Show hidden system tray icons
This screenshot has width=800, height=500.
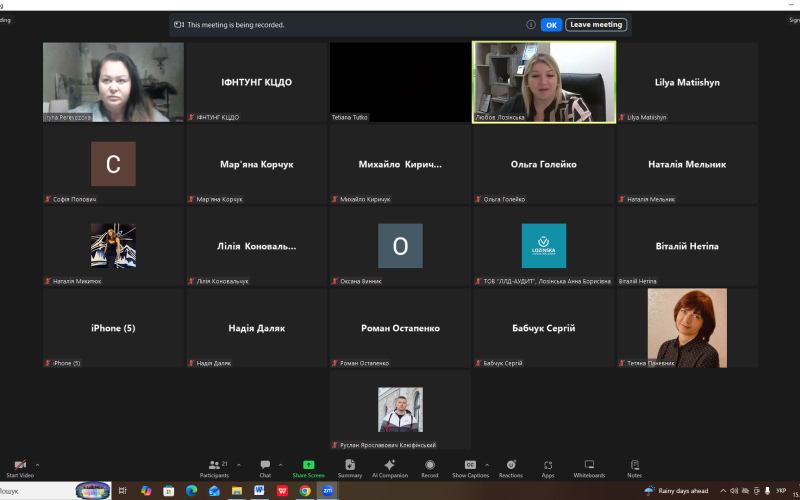[x=723, y=491]
